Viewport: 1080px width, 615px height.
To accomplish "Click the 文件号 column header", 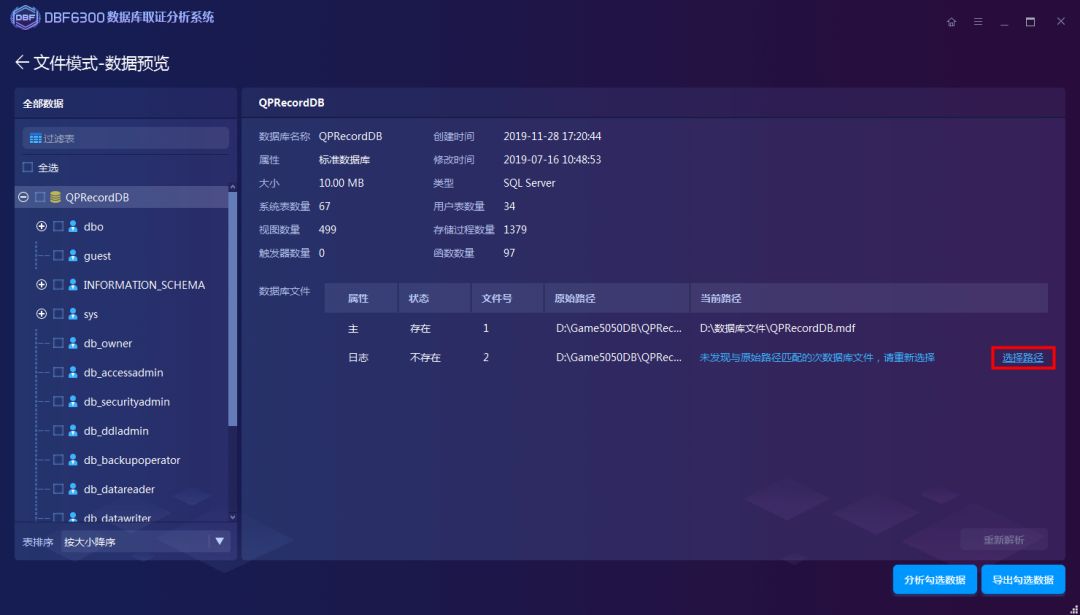I will [x=508, y=298].
